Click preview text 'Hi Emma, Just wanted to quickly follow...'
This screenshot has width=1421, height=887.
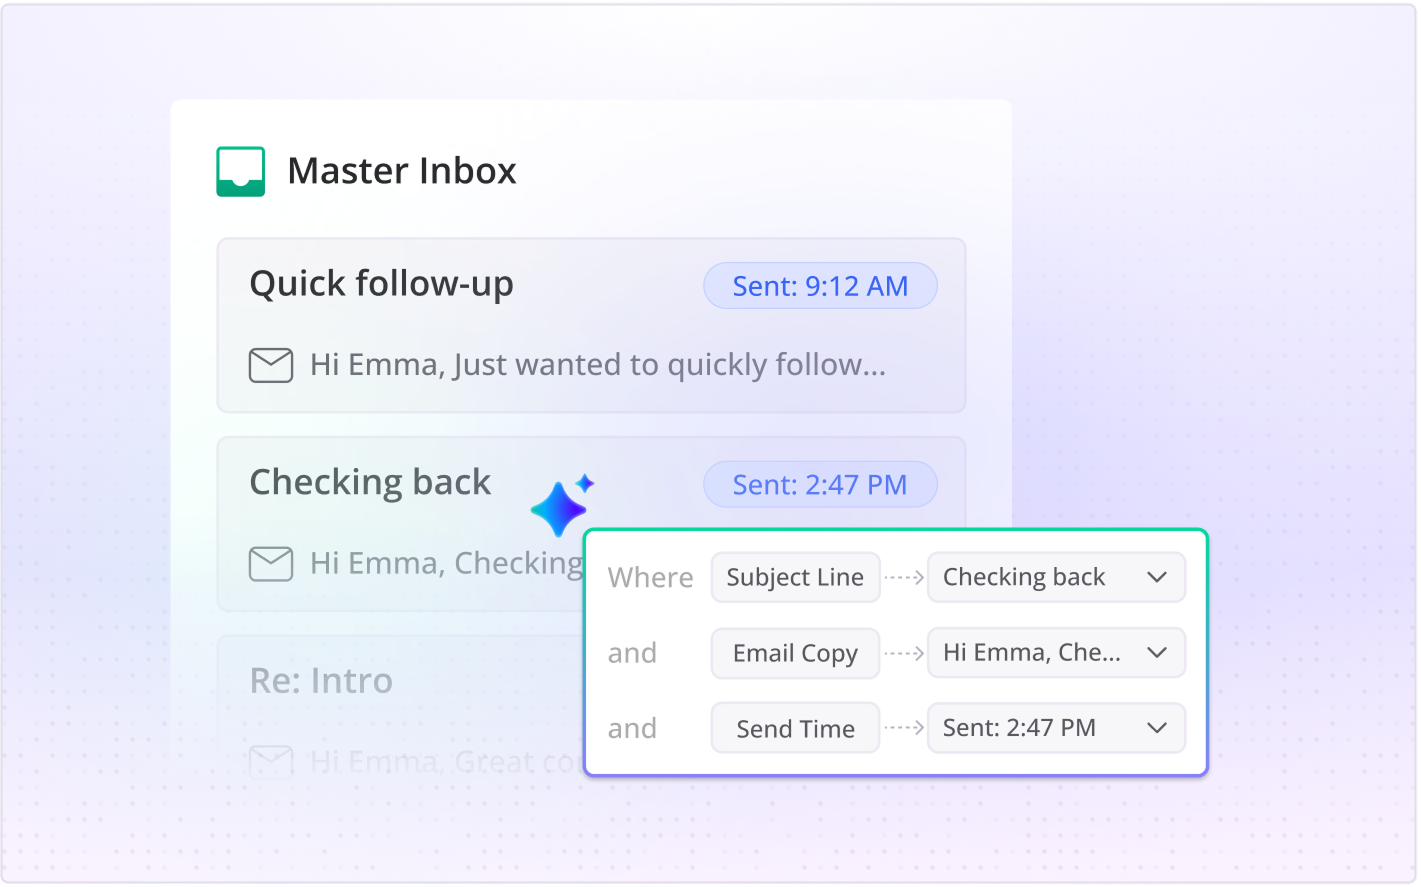[x=598, y=365]
